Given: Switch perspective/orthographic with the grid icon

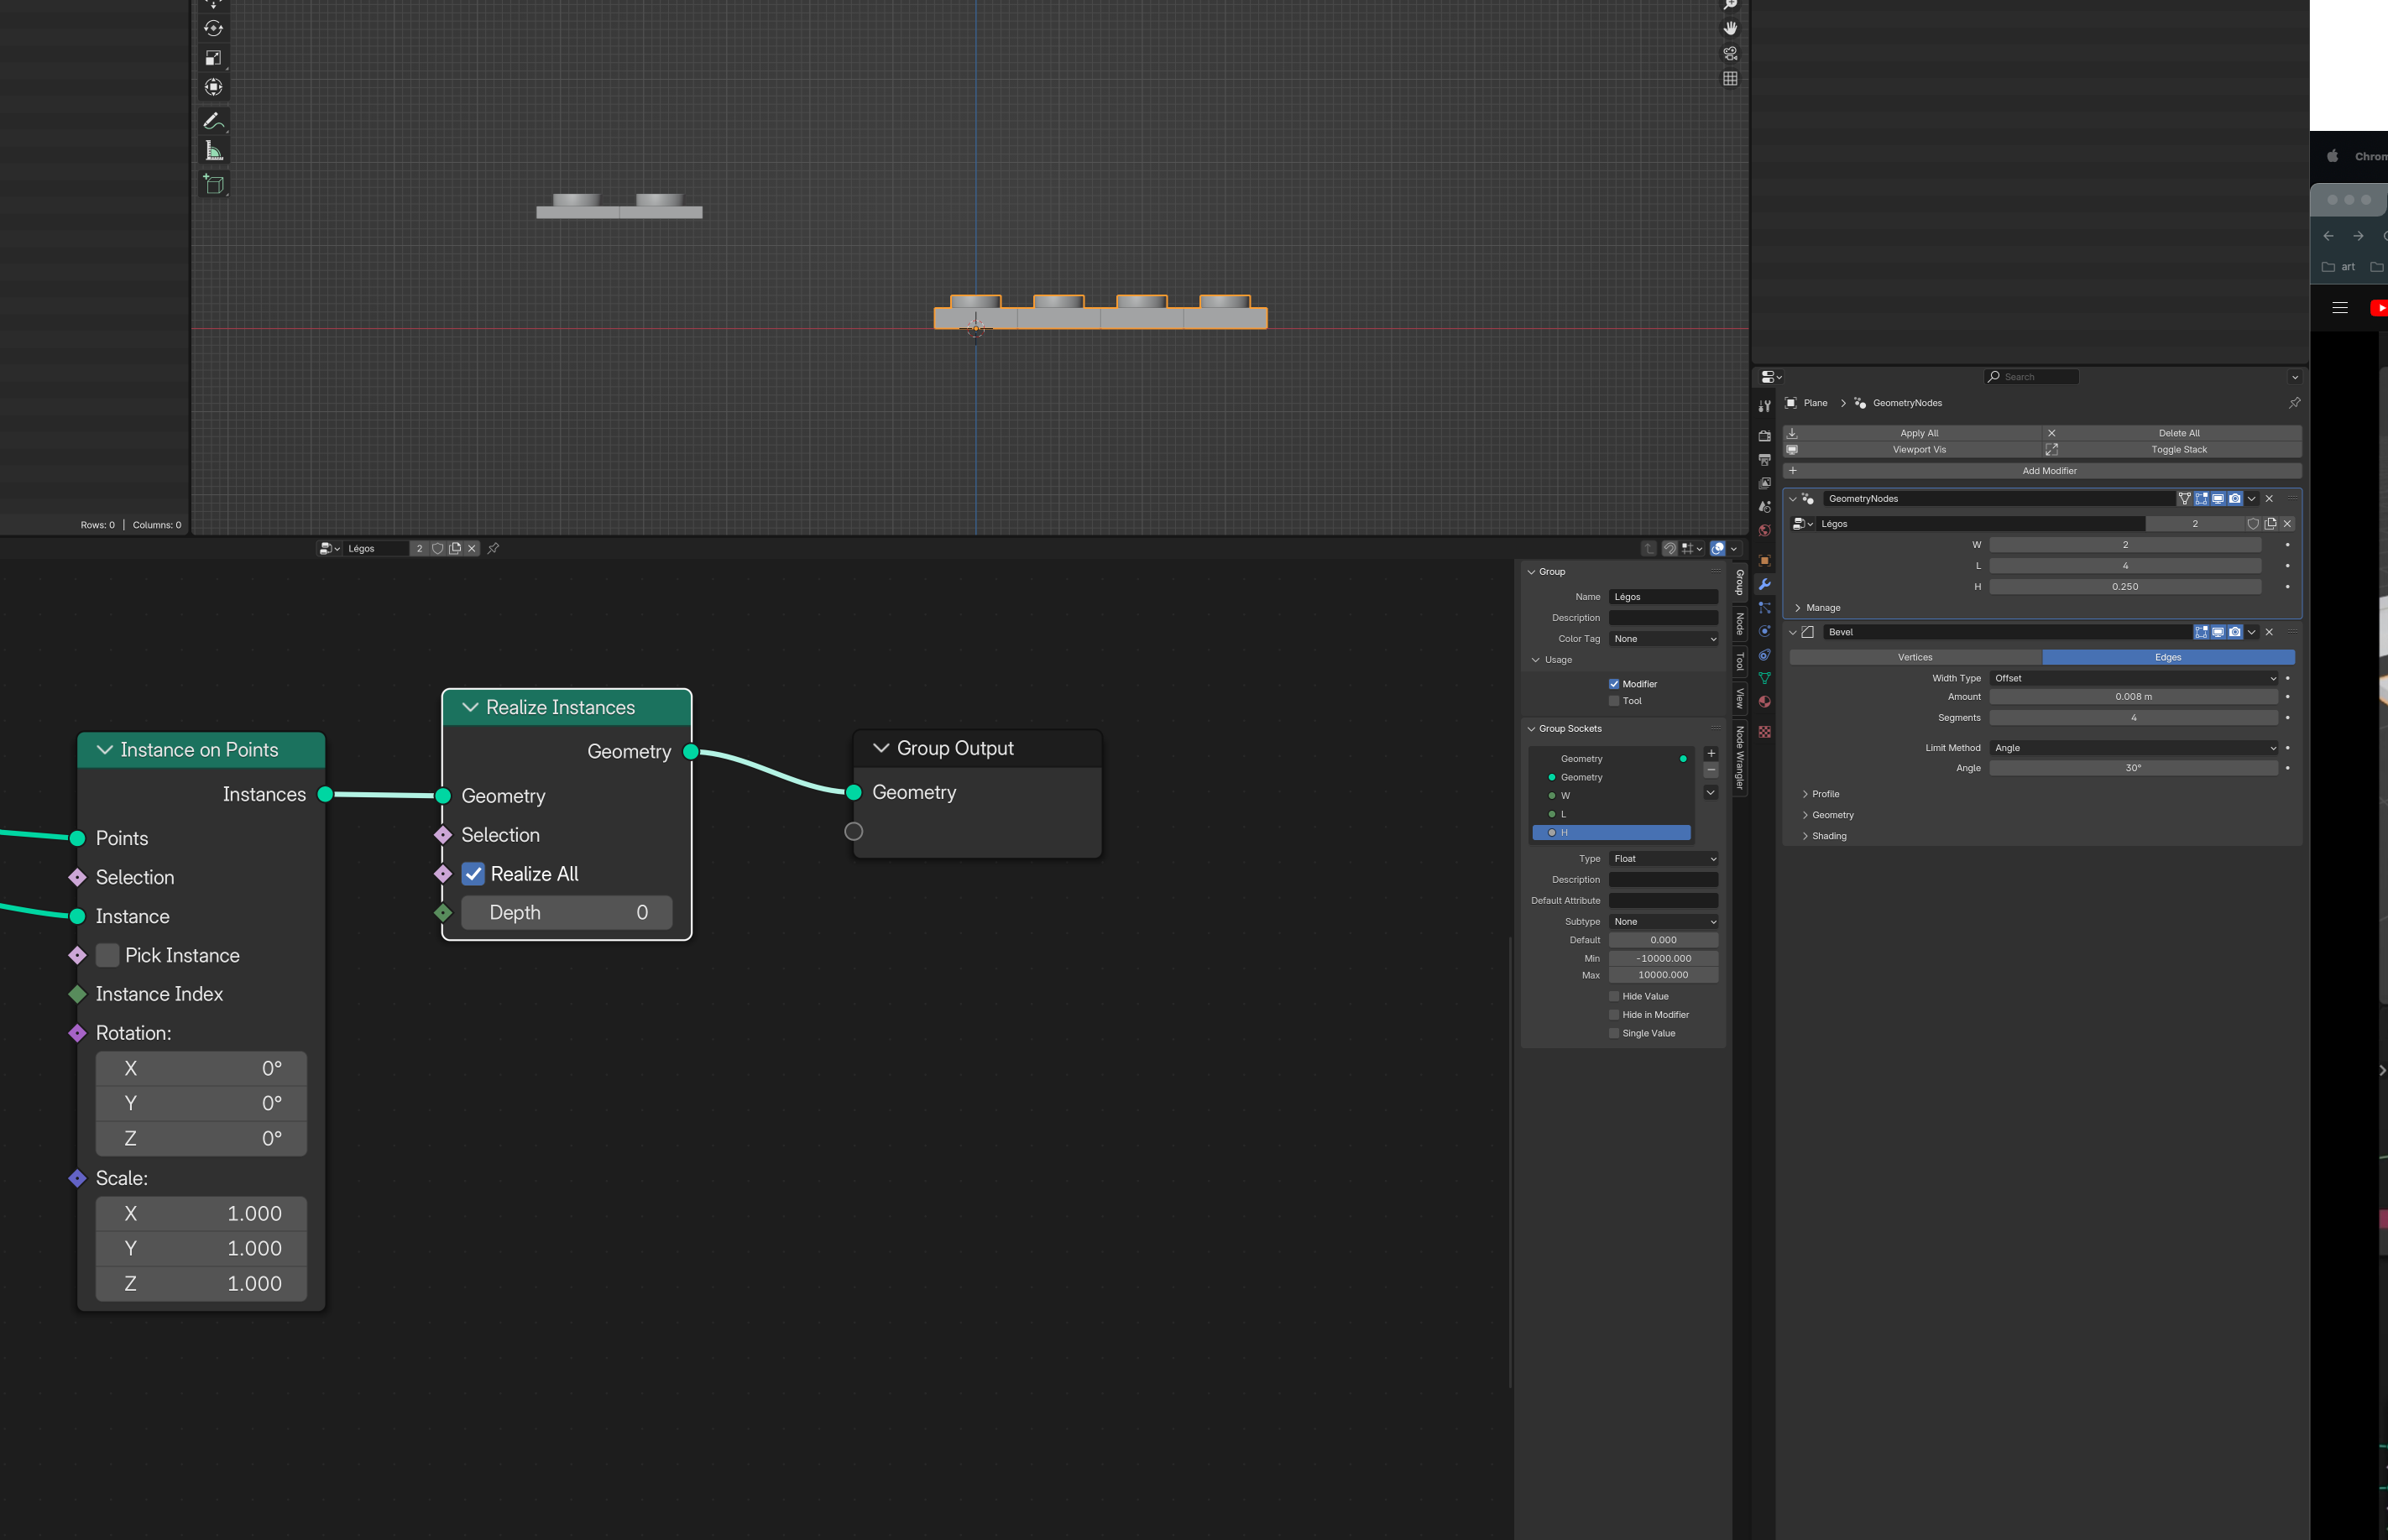Looking at the screenshot, I should click(1730, 78).
